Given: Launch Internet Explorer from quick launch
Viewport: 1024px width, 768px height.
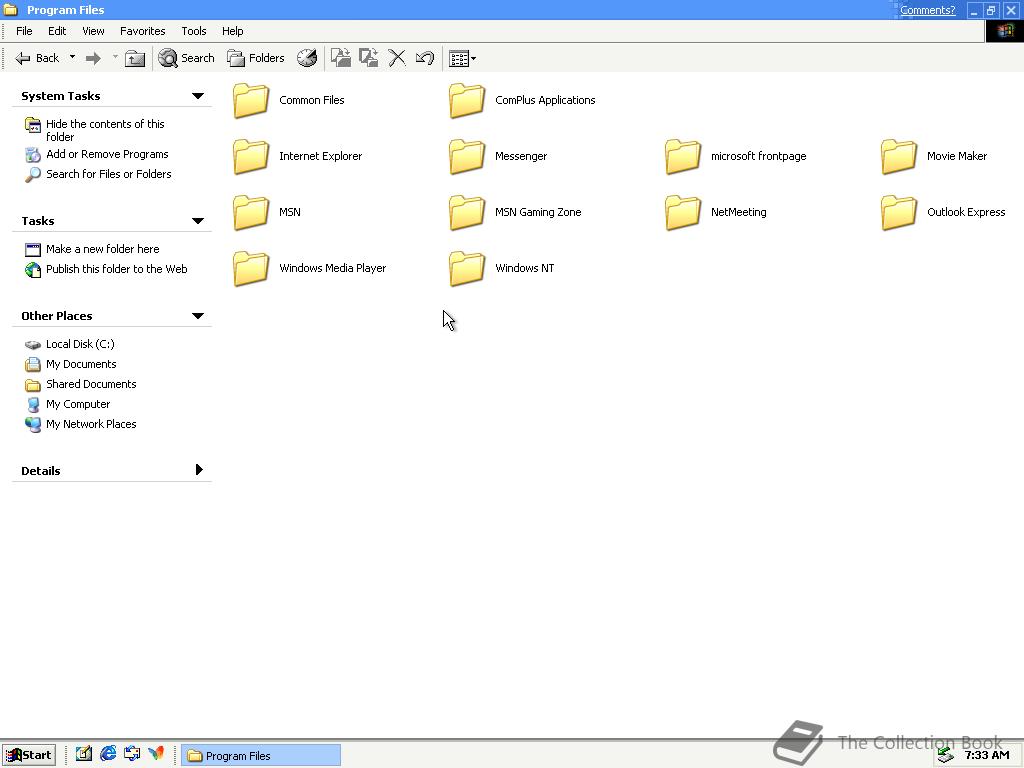Looking at the screenshot, I should tap(108, 754).
